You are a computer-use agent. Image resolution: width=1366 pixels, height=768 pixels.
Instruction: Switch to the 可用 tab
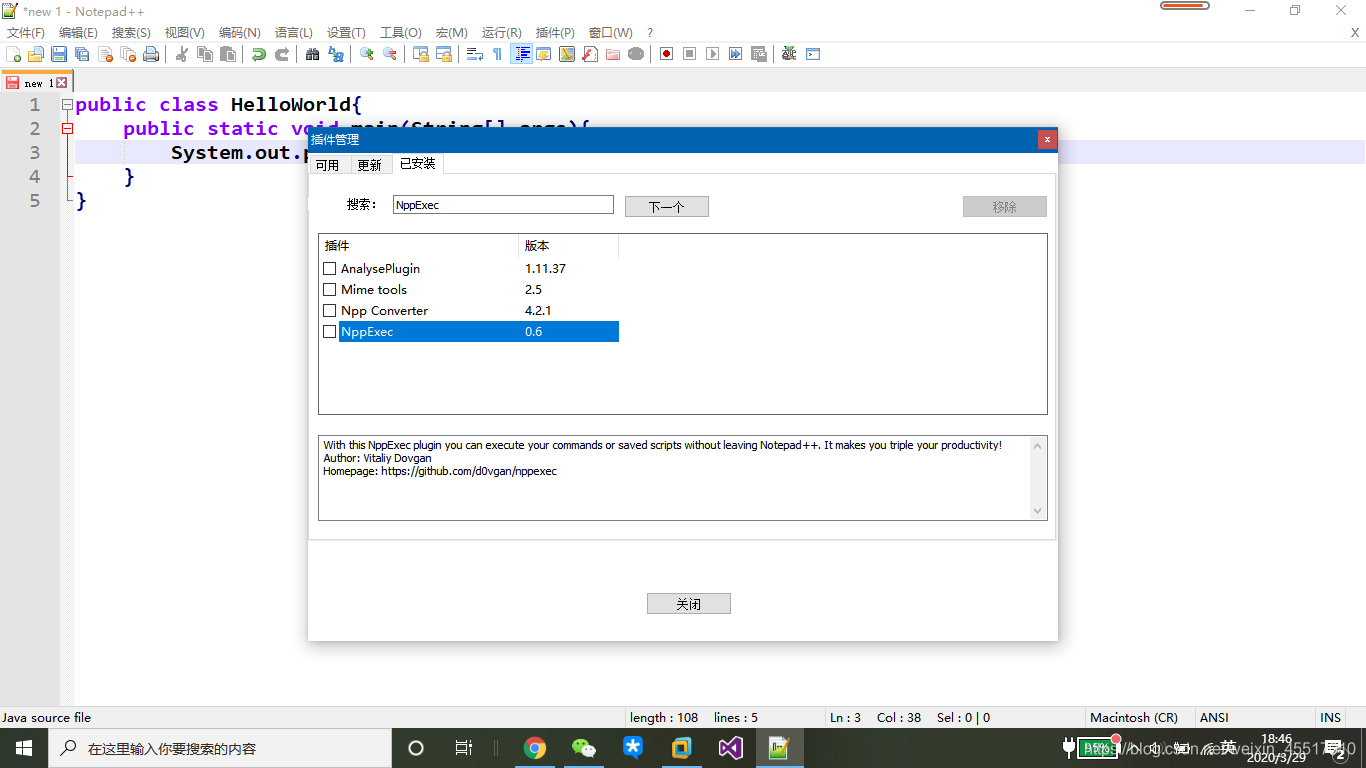point(328,165)
